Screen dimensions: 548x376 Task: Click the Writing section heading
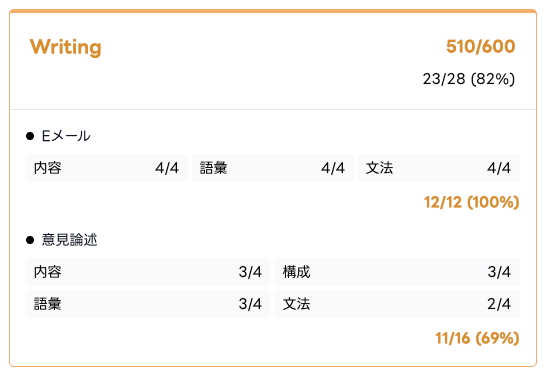(x=66, y=47)
